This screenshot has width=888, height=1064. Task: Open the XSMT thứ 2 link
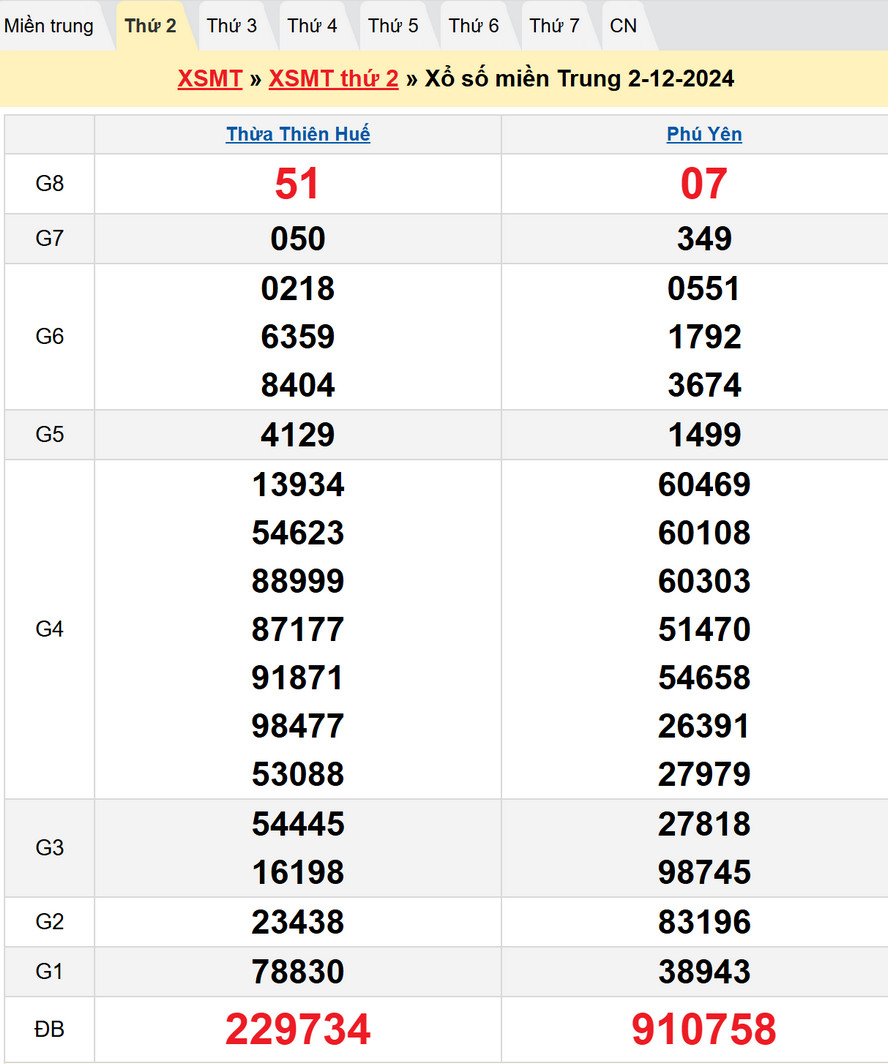pyautogui.click(x=333, y=79)
